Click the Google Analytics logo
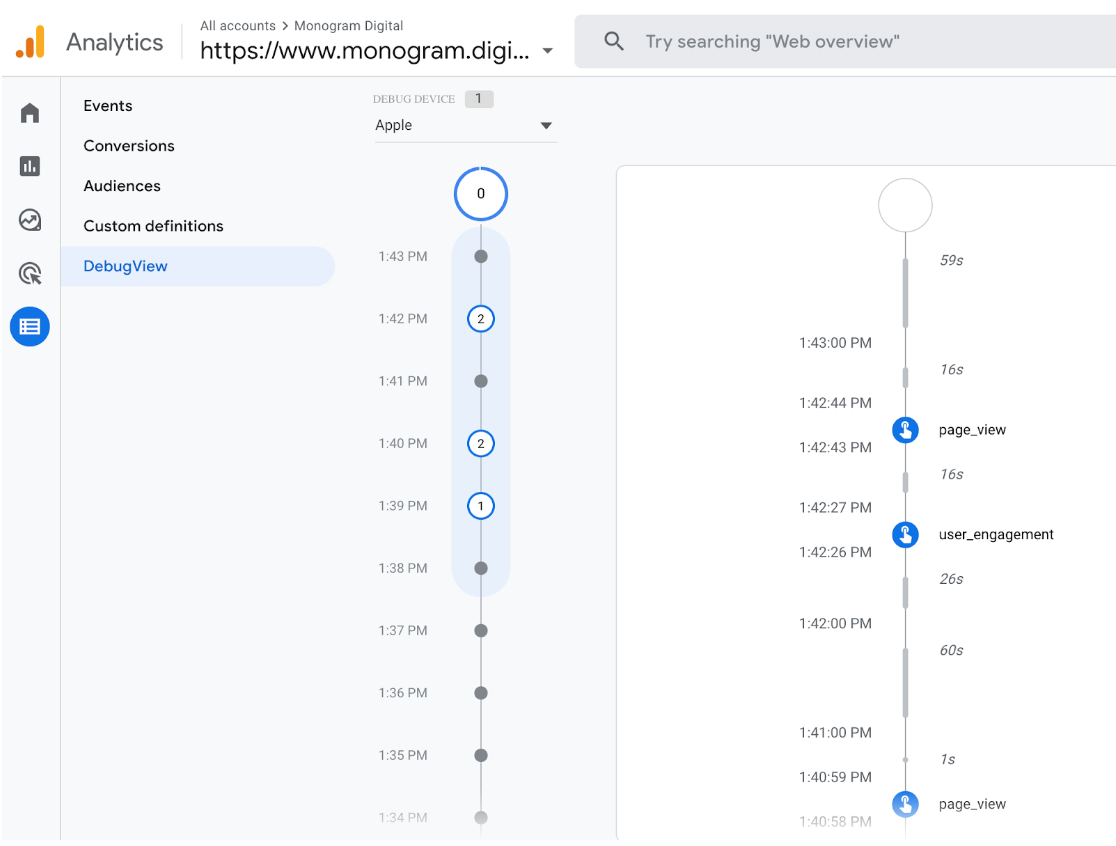The height and width of the screenshot is (846, 1116). [x=30, y=42]
